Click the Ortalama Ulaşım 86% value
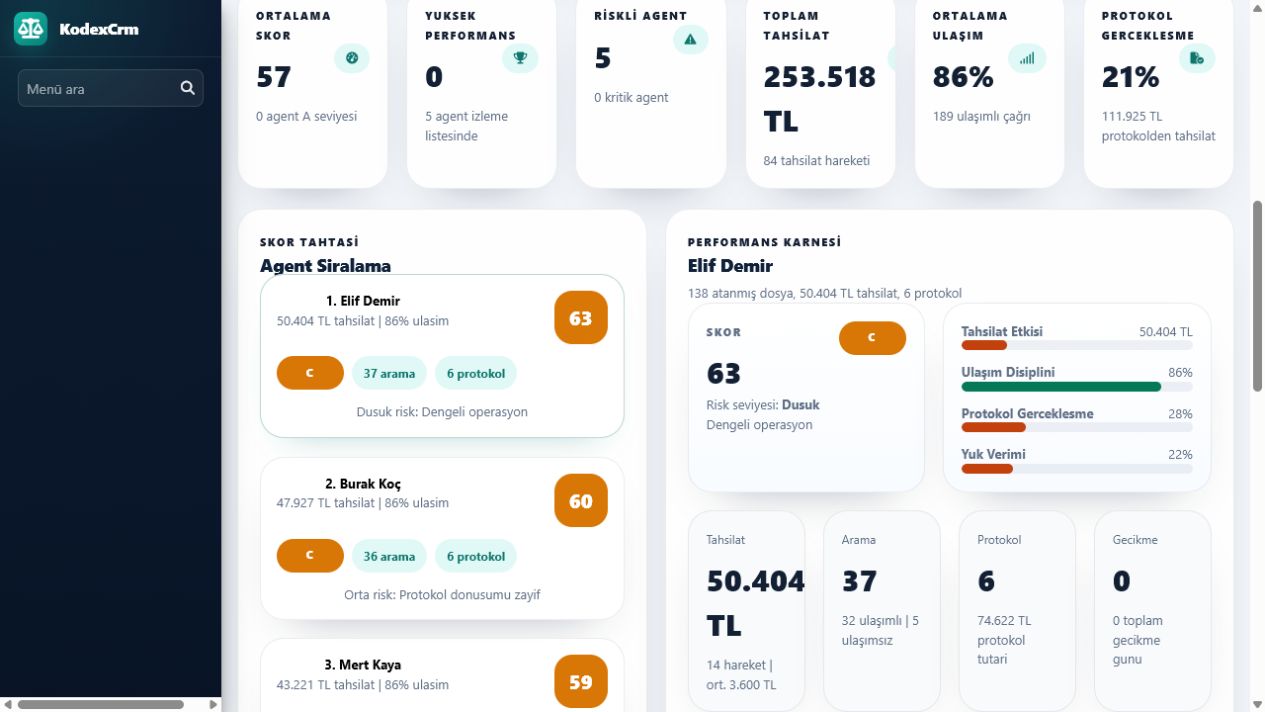 [963, 77]
